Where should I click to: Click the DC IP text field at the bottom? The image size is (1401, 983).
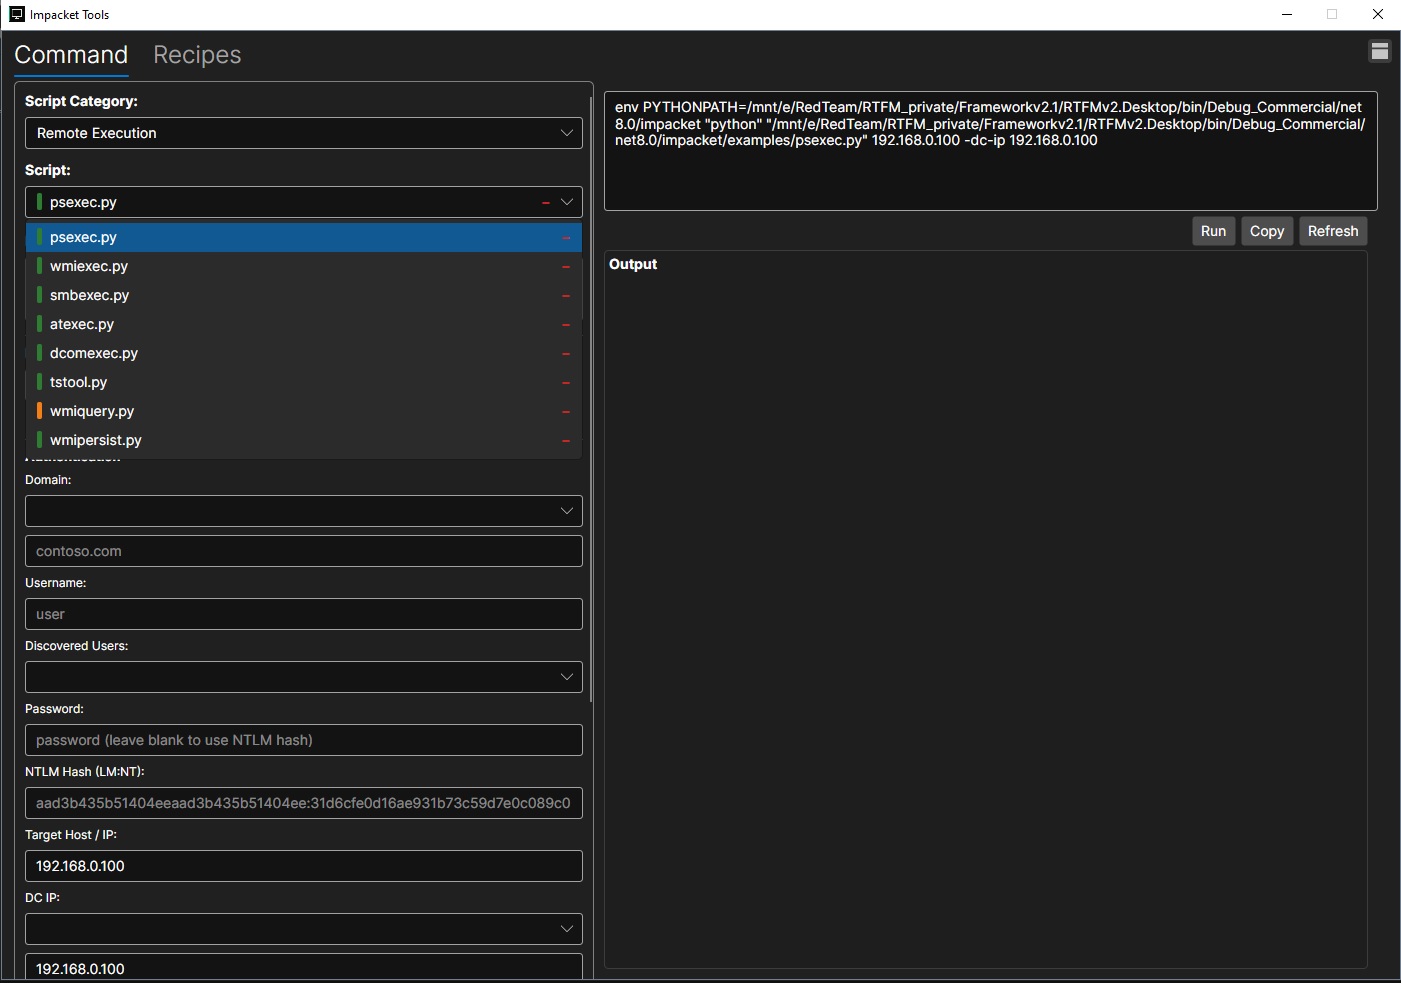(x=304, y=967)
